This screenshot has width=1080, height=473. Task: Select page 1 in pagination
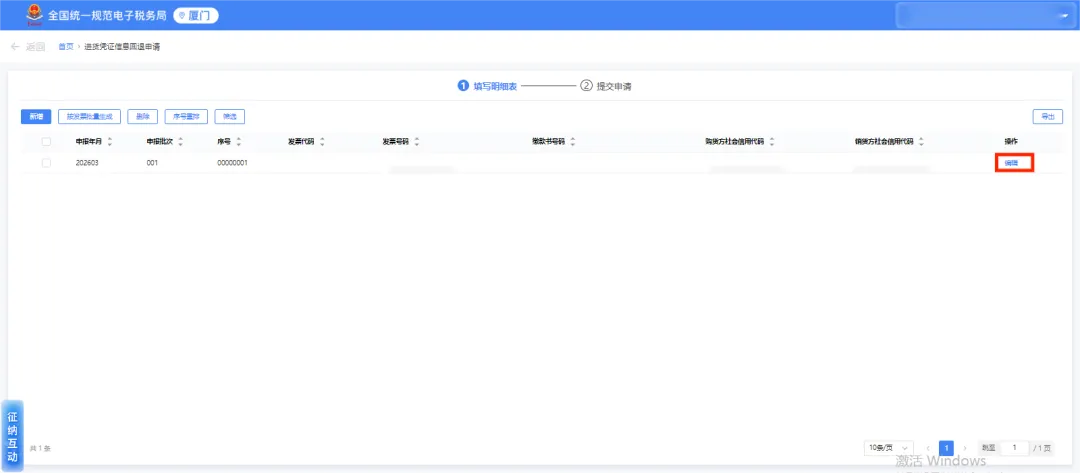pyautogui.click(x=946, y=448)
